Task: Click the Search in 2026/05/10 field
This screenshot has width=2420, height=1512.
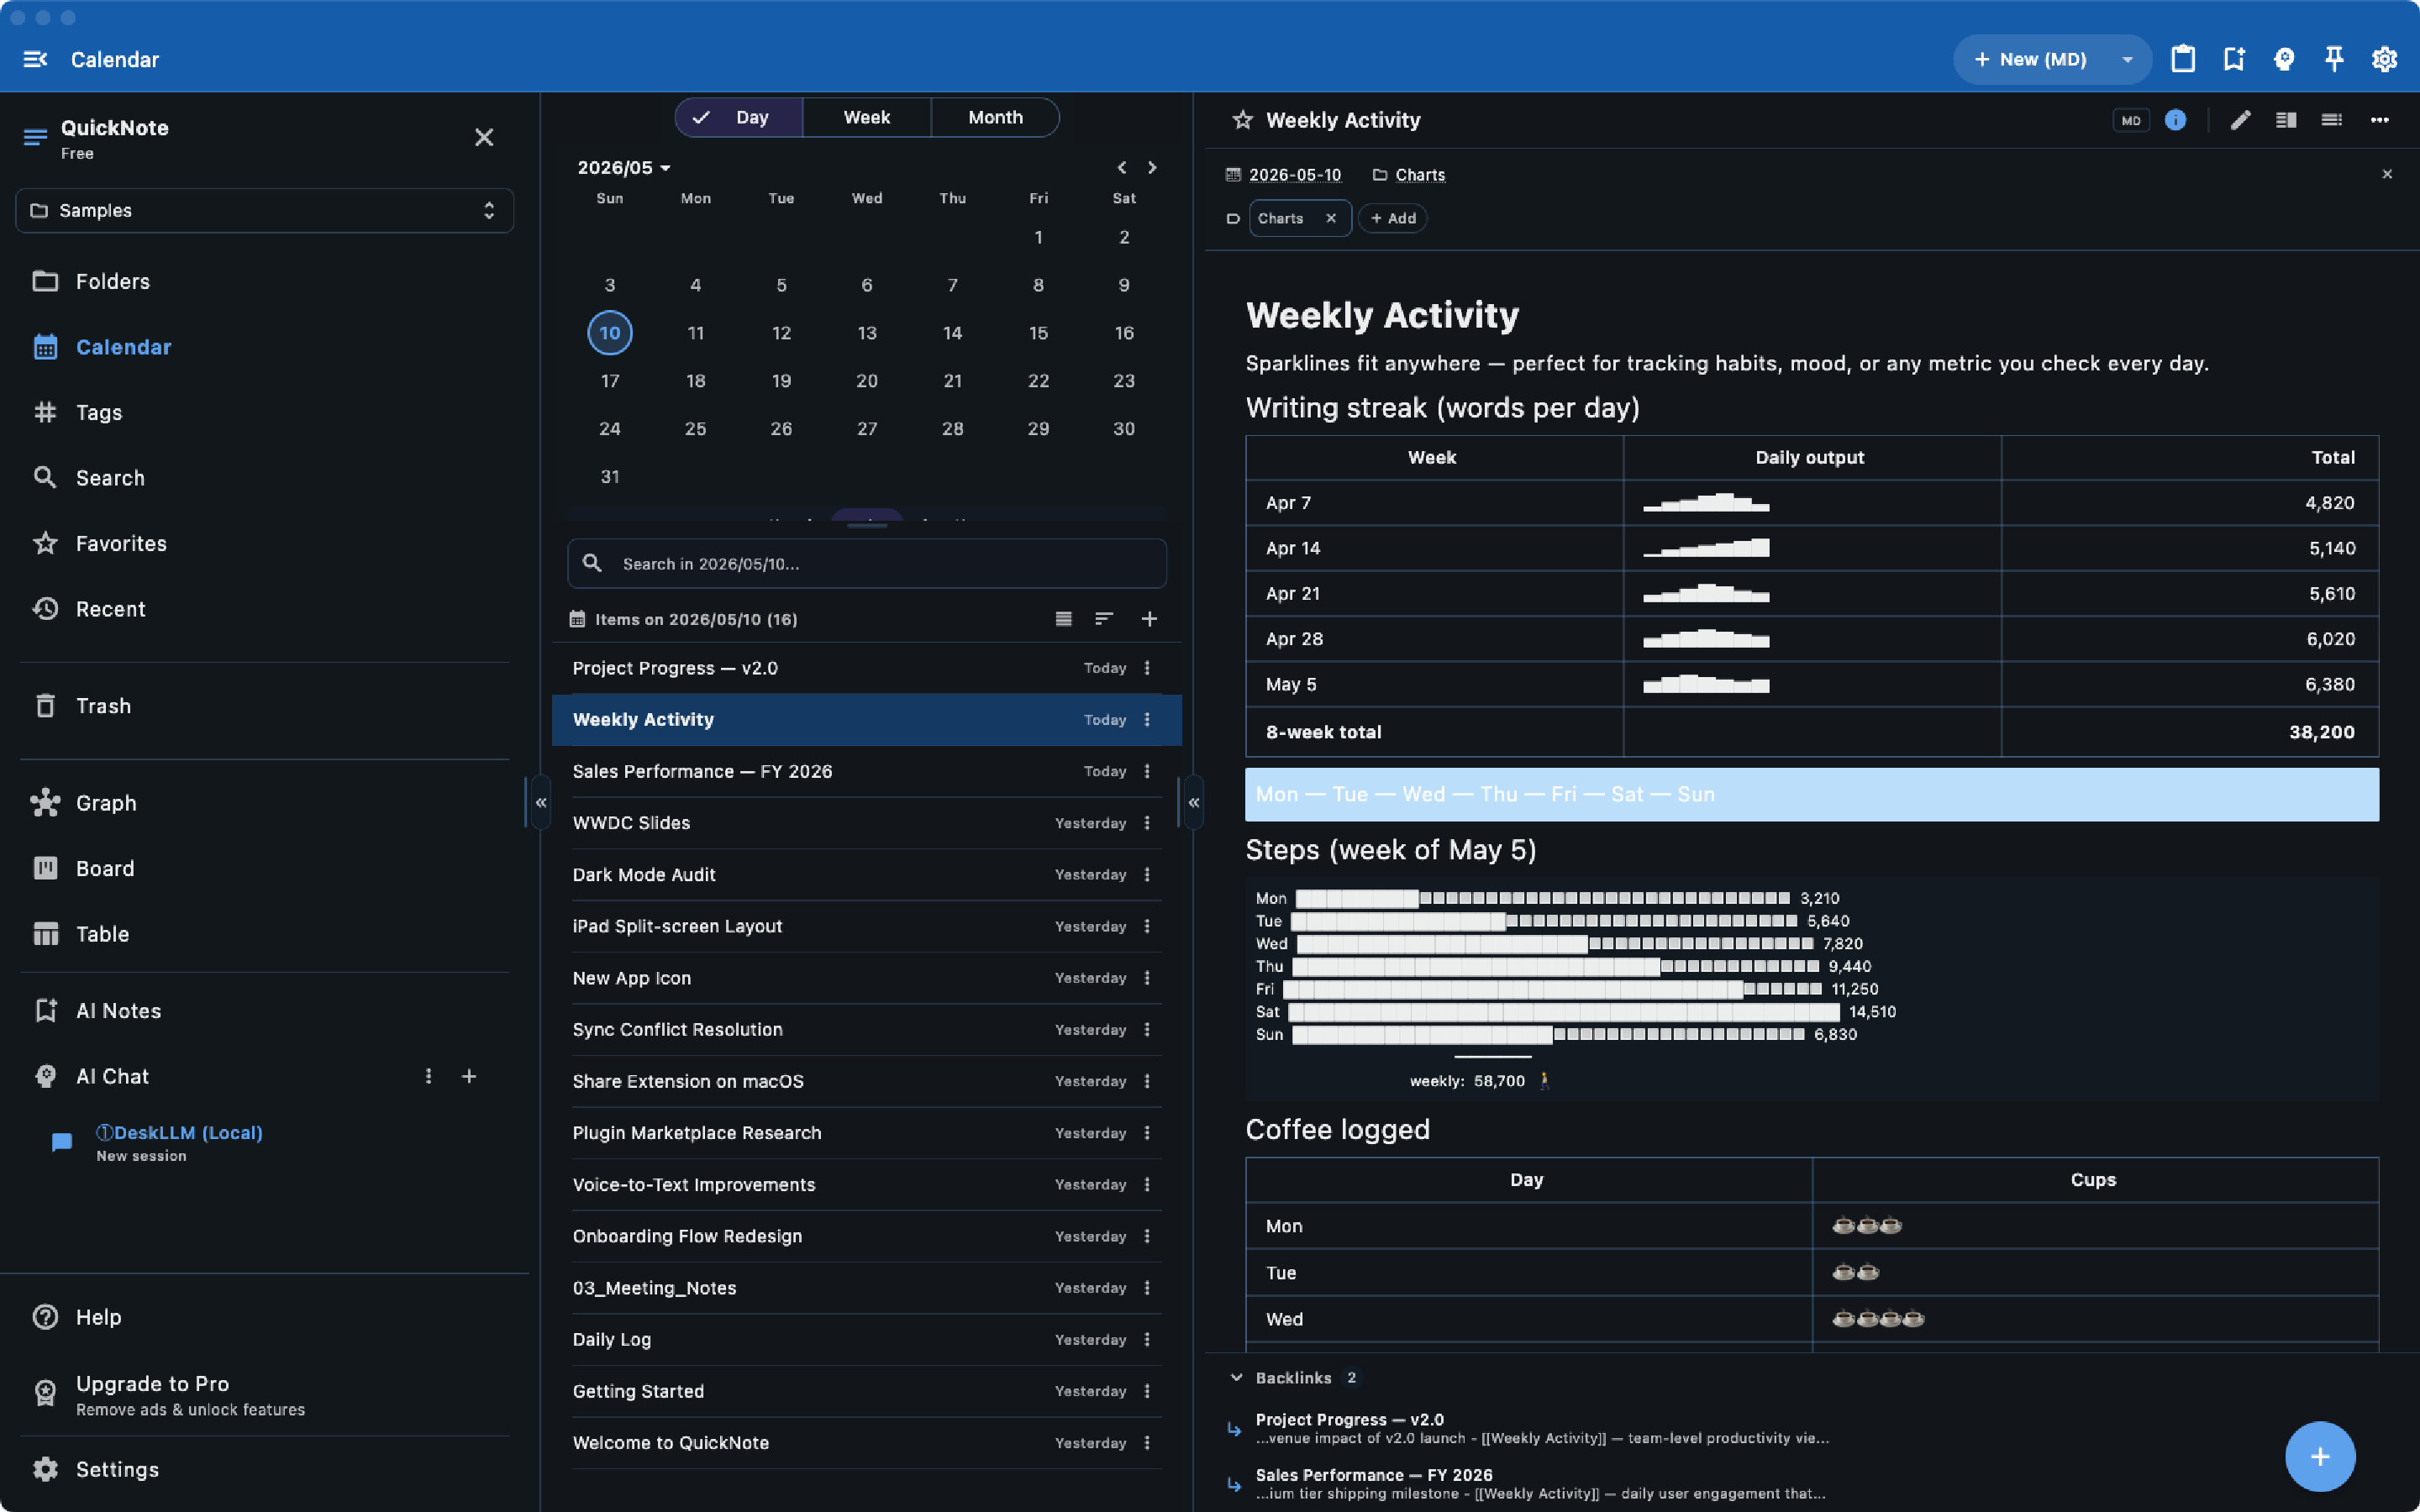Action: tap(866, 563)
